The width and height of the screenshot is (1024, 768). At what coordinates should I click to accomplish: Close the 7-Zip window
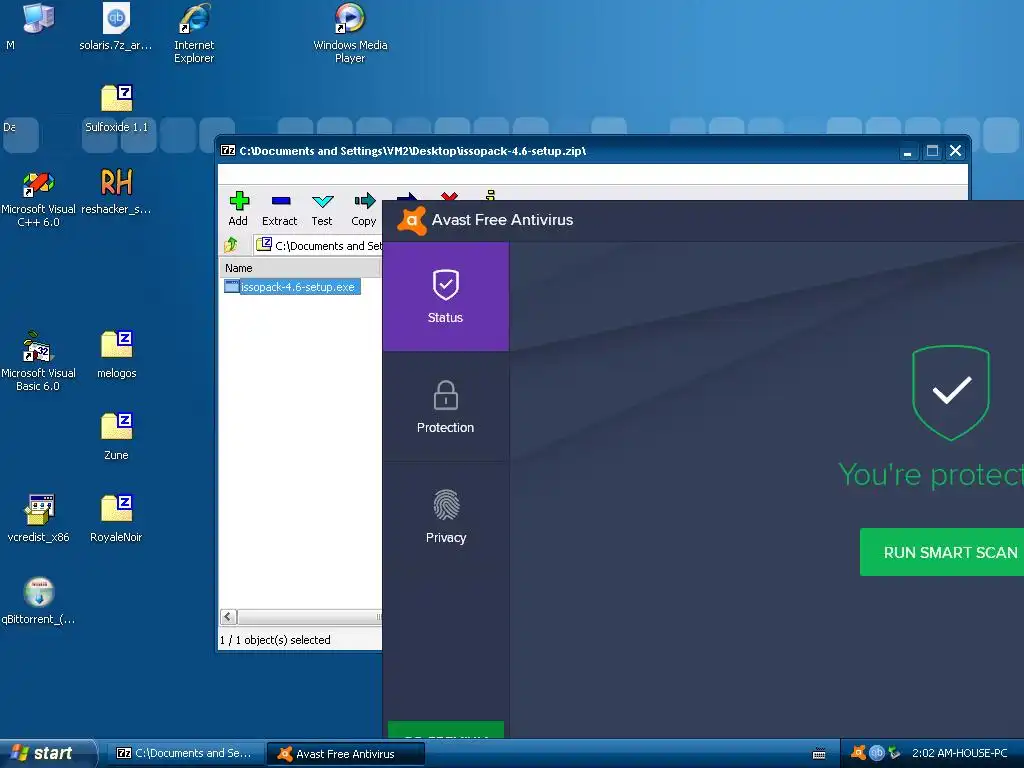(955, 152)
